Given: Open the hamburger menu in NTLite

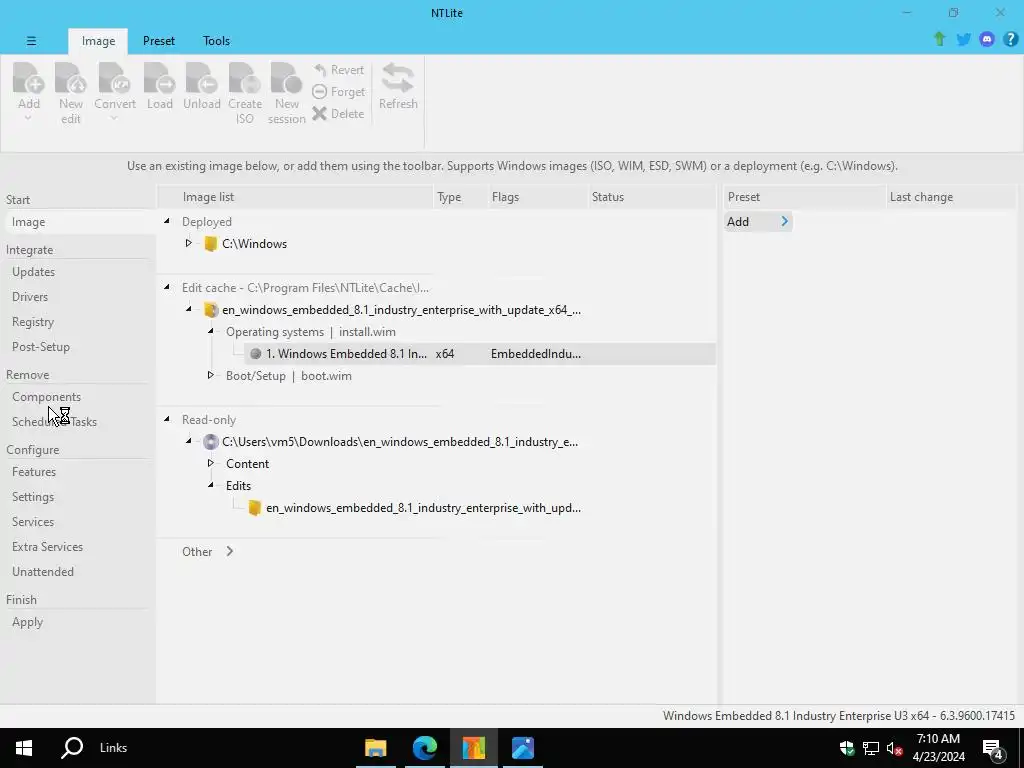Looking at the screenshot, I should [31, 41].
